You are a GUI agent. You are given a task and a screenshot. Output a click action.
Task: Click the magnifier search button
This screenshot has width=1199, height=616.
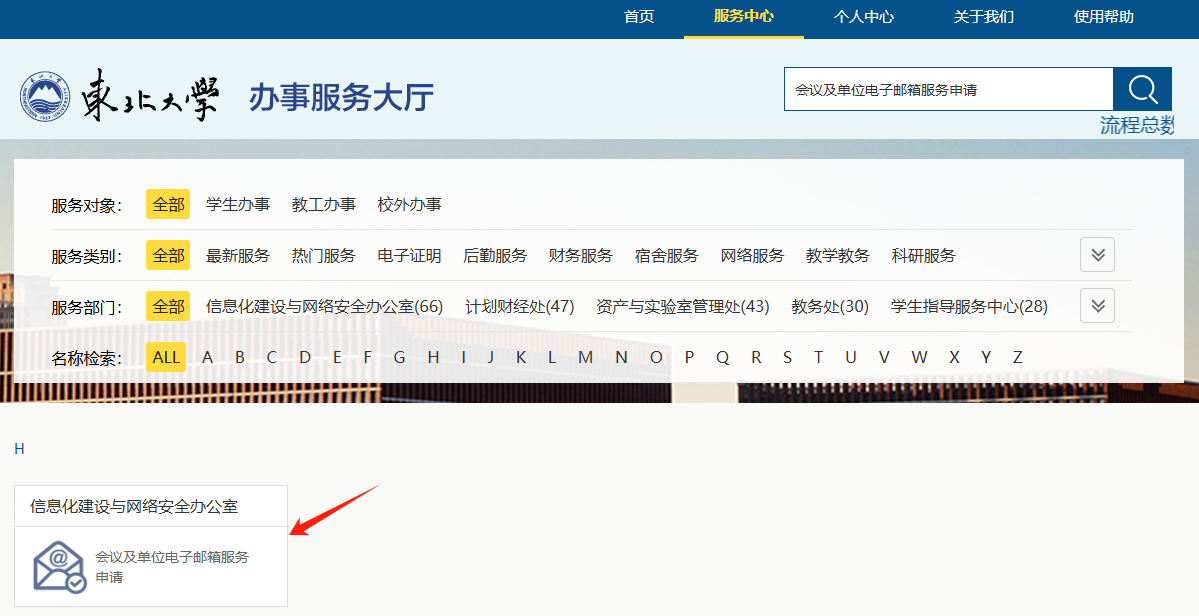click(1142, 89)
